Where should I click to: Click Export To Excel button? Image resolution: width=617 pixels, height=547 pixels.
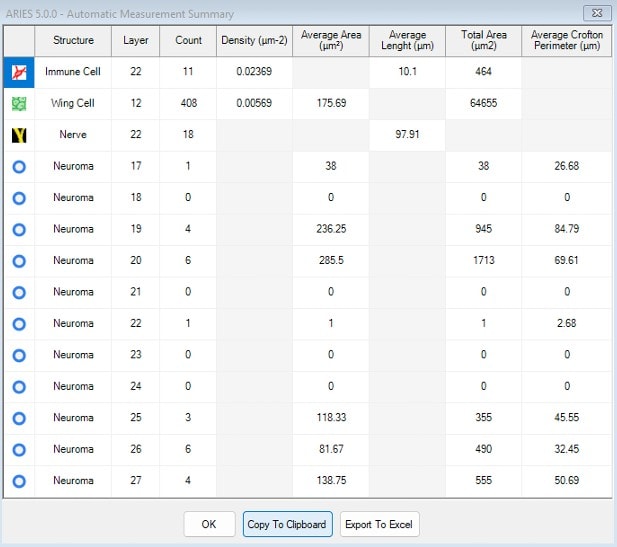(x=379, y=524)
